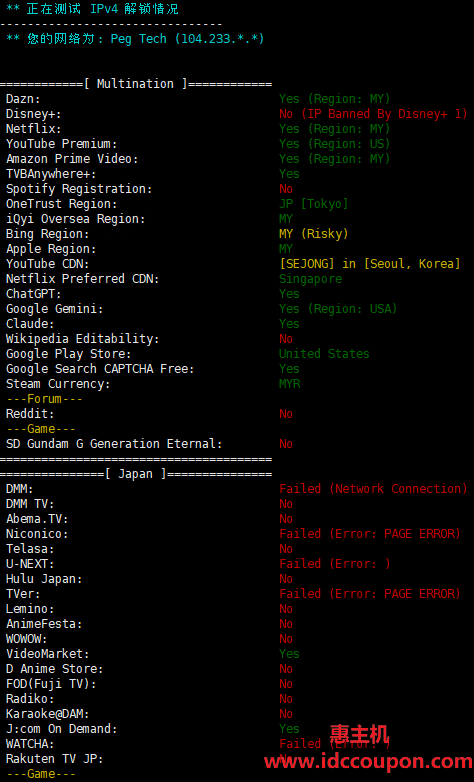
Task: Click the Steam Currency MYR value
Action: [x=289, y=384]
